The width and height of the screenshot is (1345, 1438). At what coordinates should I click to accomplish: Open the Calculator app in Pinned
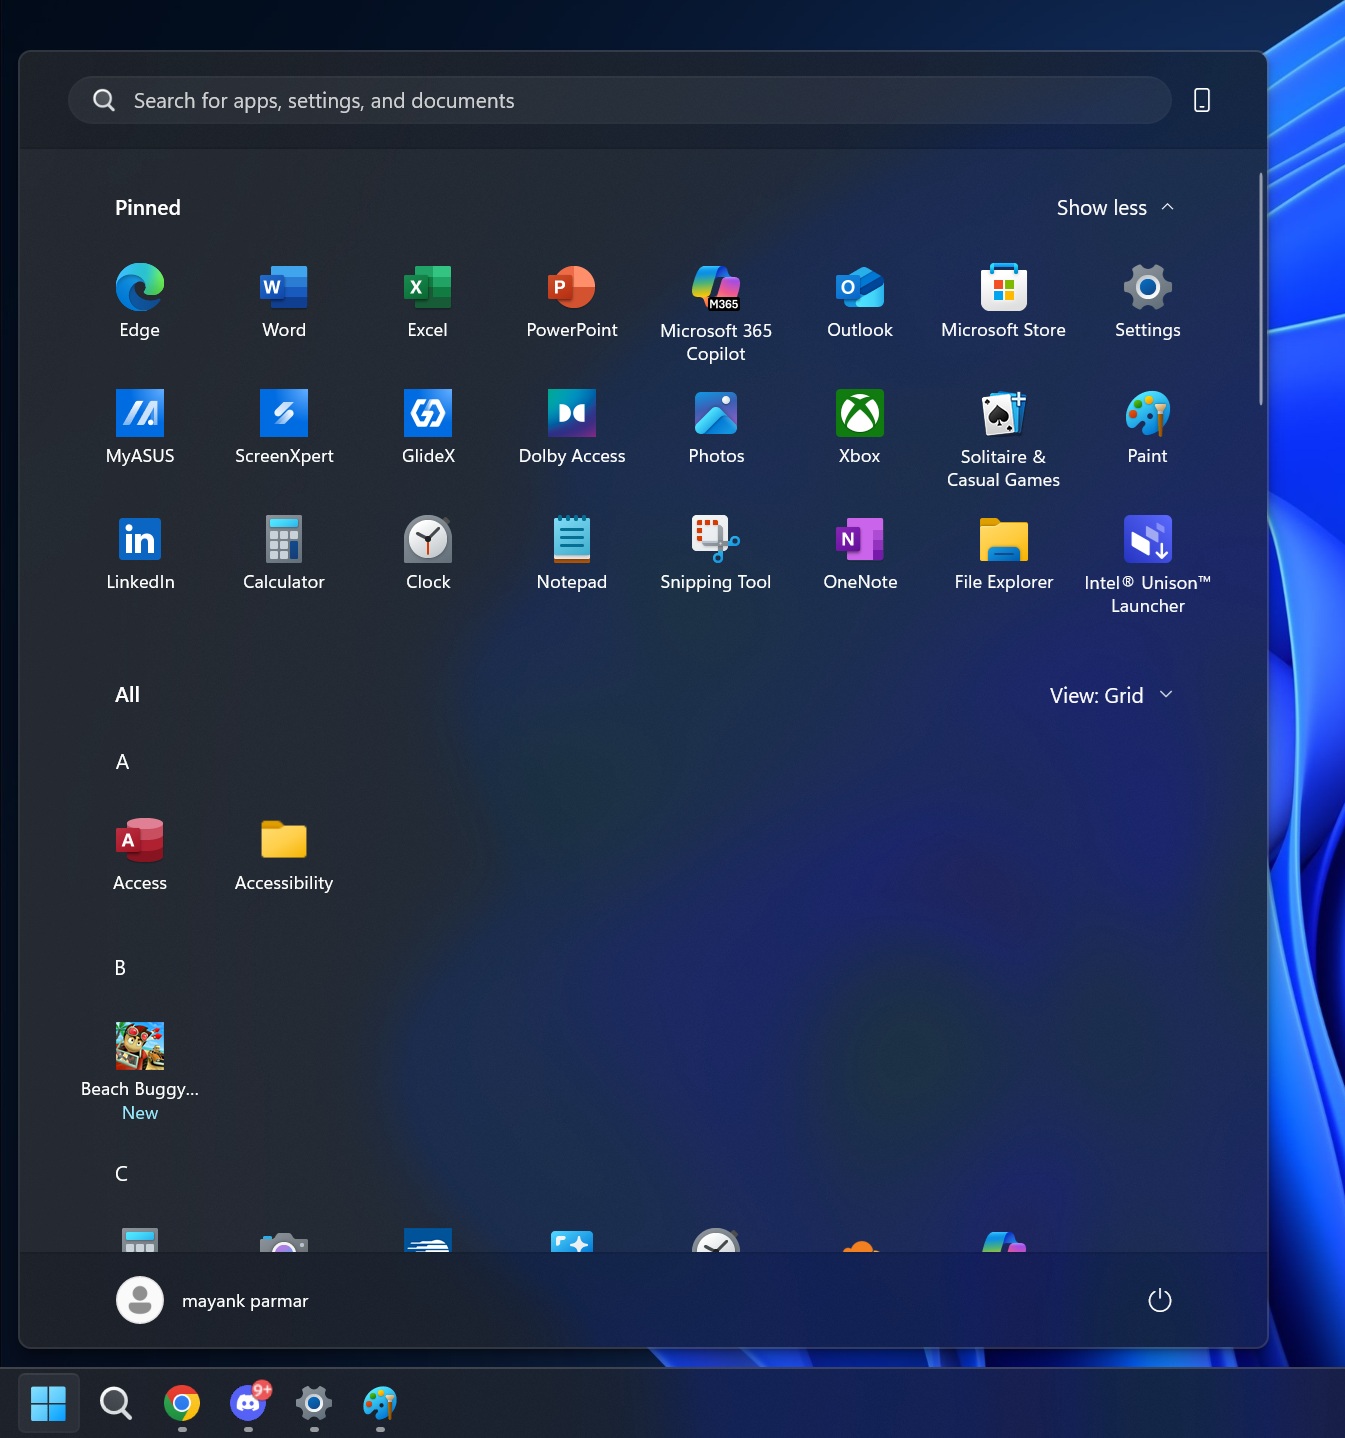click(x=284, y=553)
